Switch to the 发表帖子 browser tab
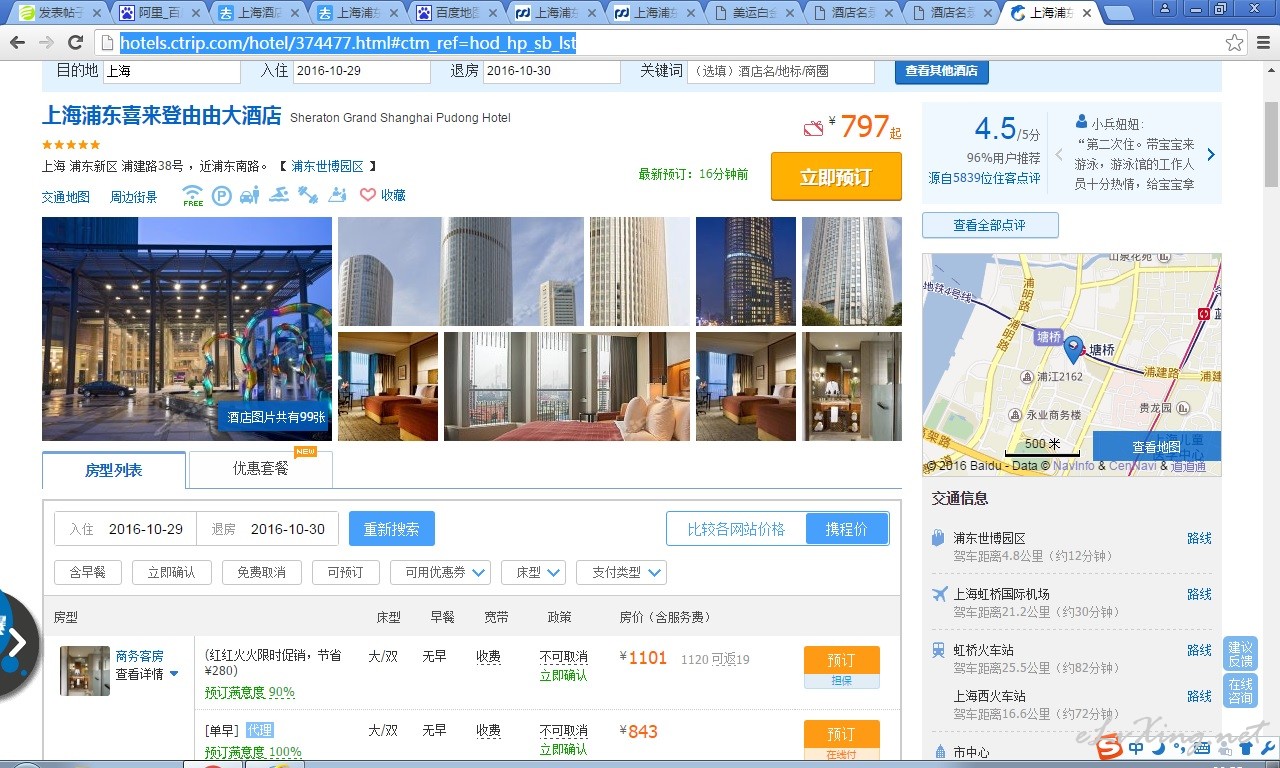This screenshot has width=1280, height=768. [60, 13]
